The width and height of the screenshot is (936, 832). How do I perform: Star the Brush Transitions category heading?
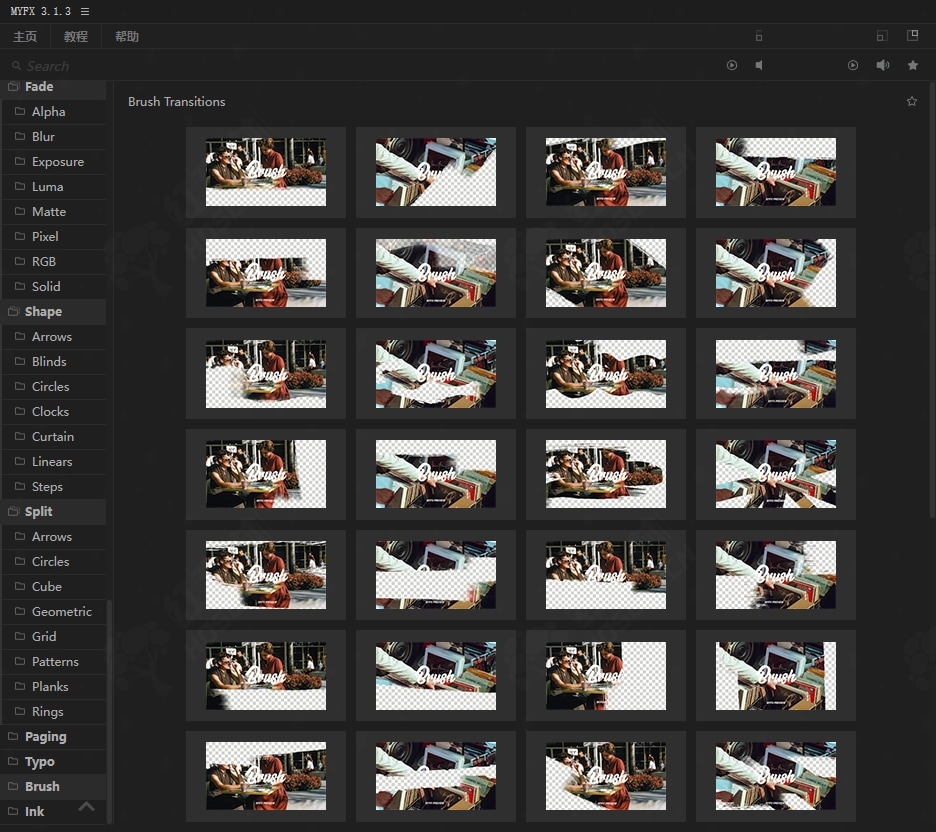pos(911,102)
